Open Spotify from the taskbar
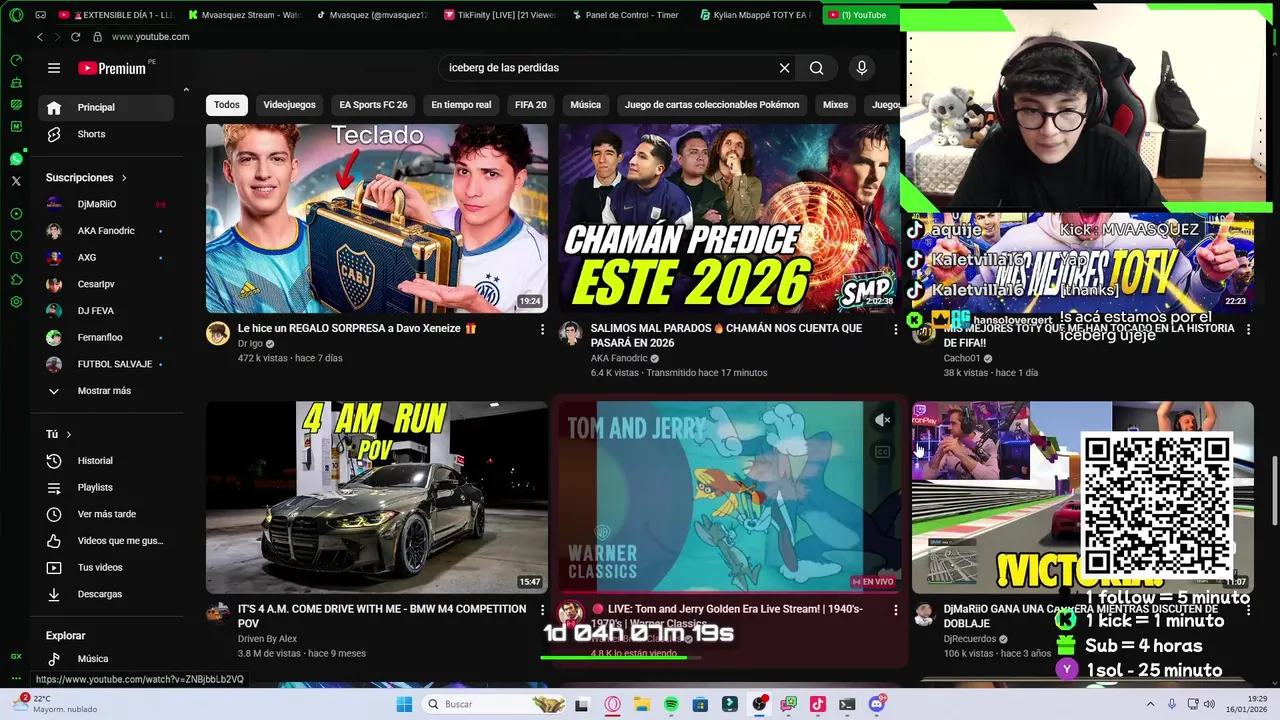The width and height of the screenshot is (1280, 720). (x=671, y=704)
